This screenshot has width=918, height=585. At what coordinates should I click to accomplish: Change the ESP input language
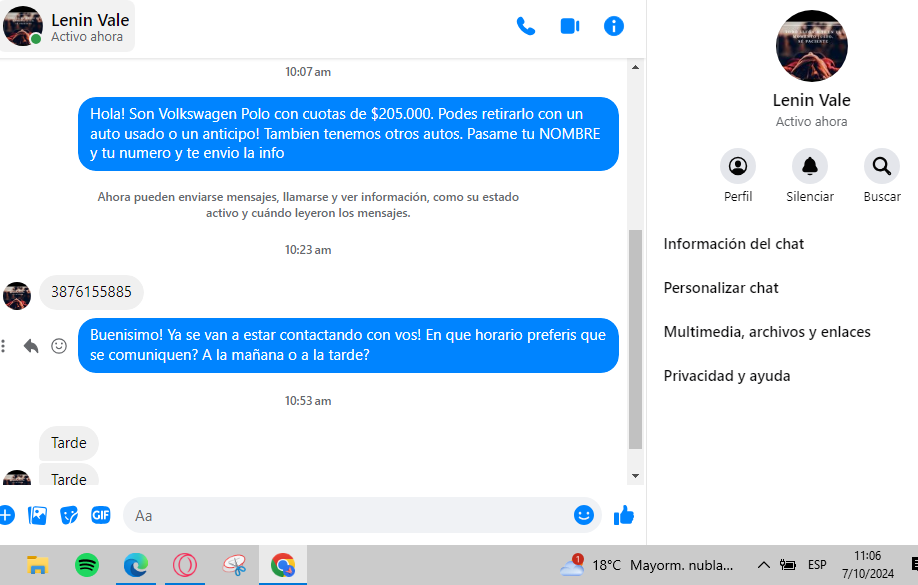pyautogui.click(x=817, y=566)
